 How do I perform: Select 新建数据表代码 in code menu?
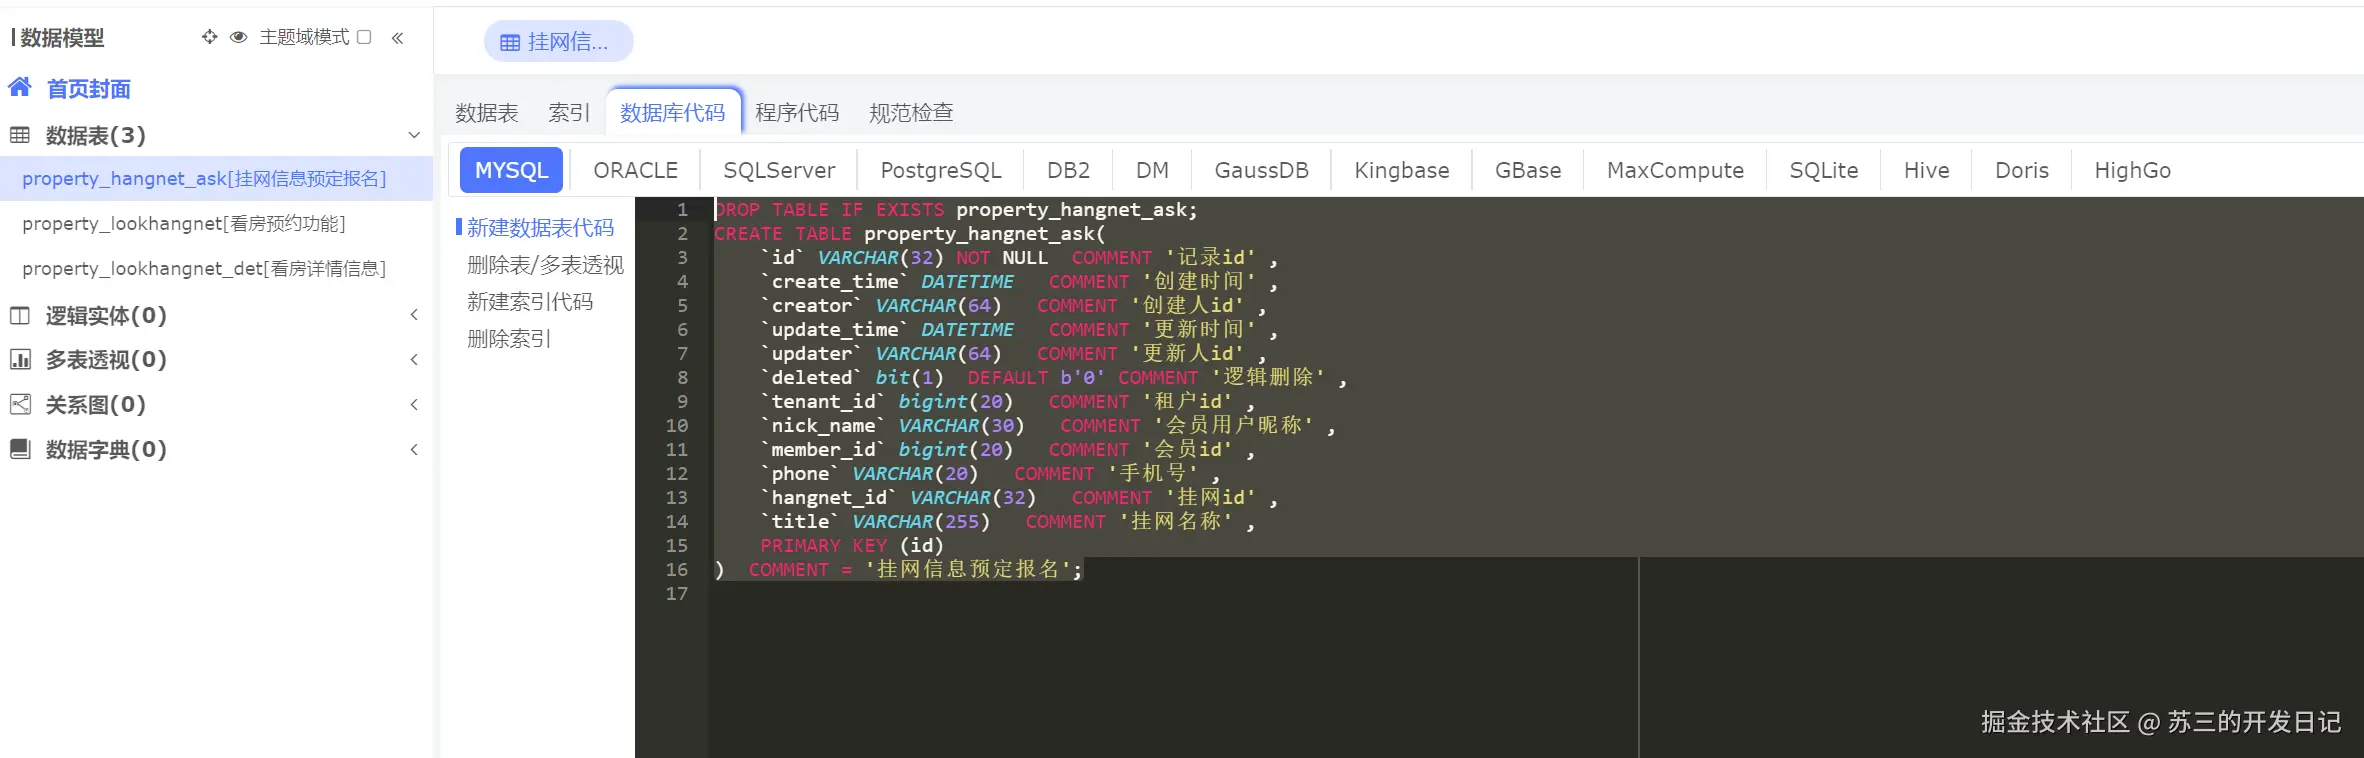coord(540,228)
